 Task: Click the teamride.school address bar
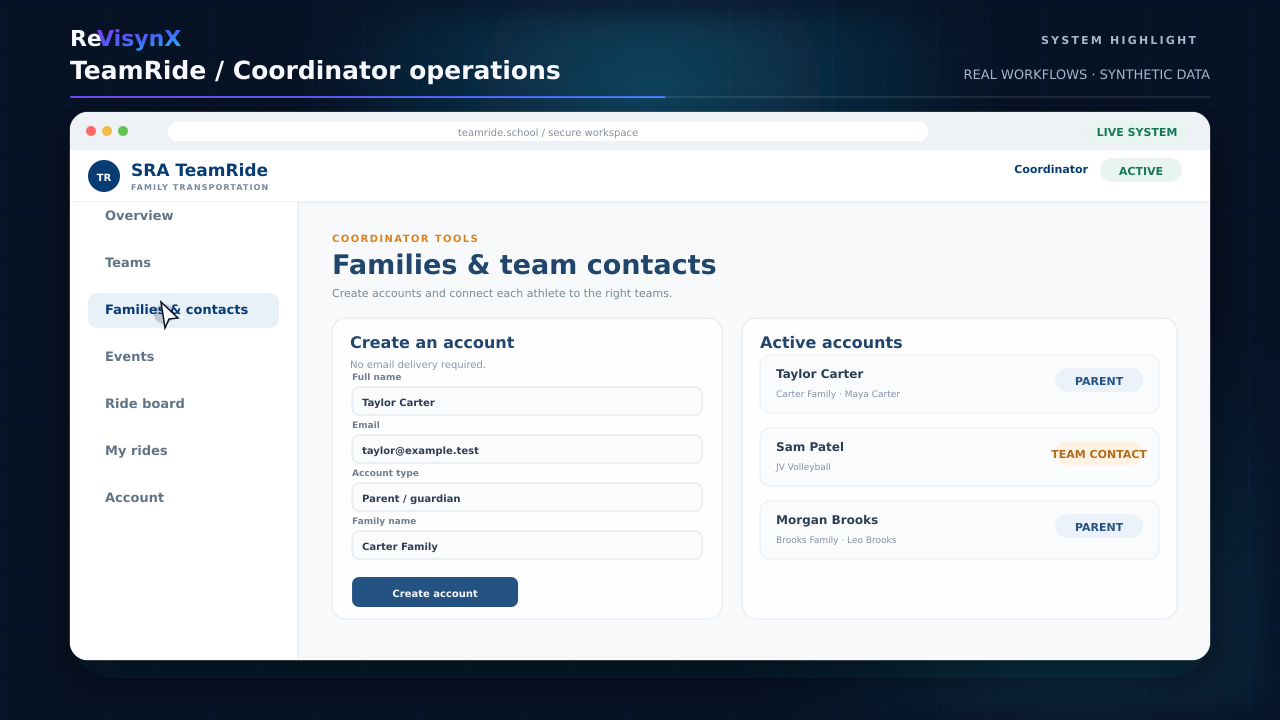point(548,132)
